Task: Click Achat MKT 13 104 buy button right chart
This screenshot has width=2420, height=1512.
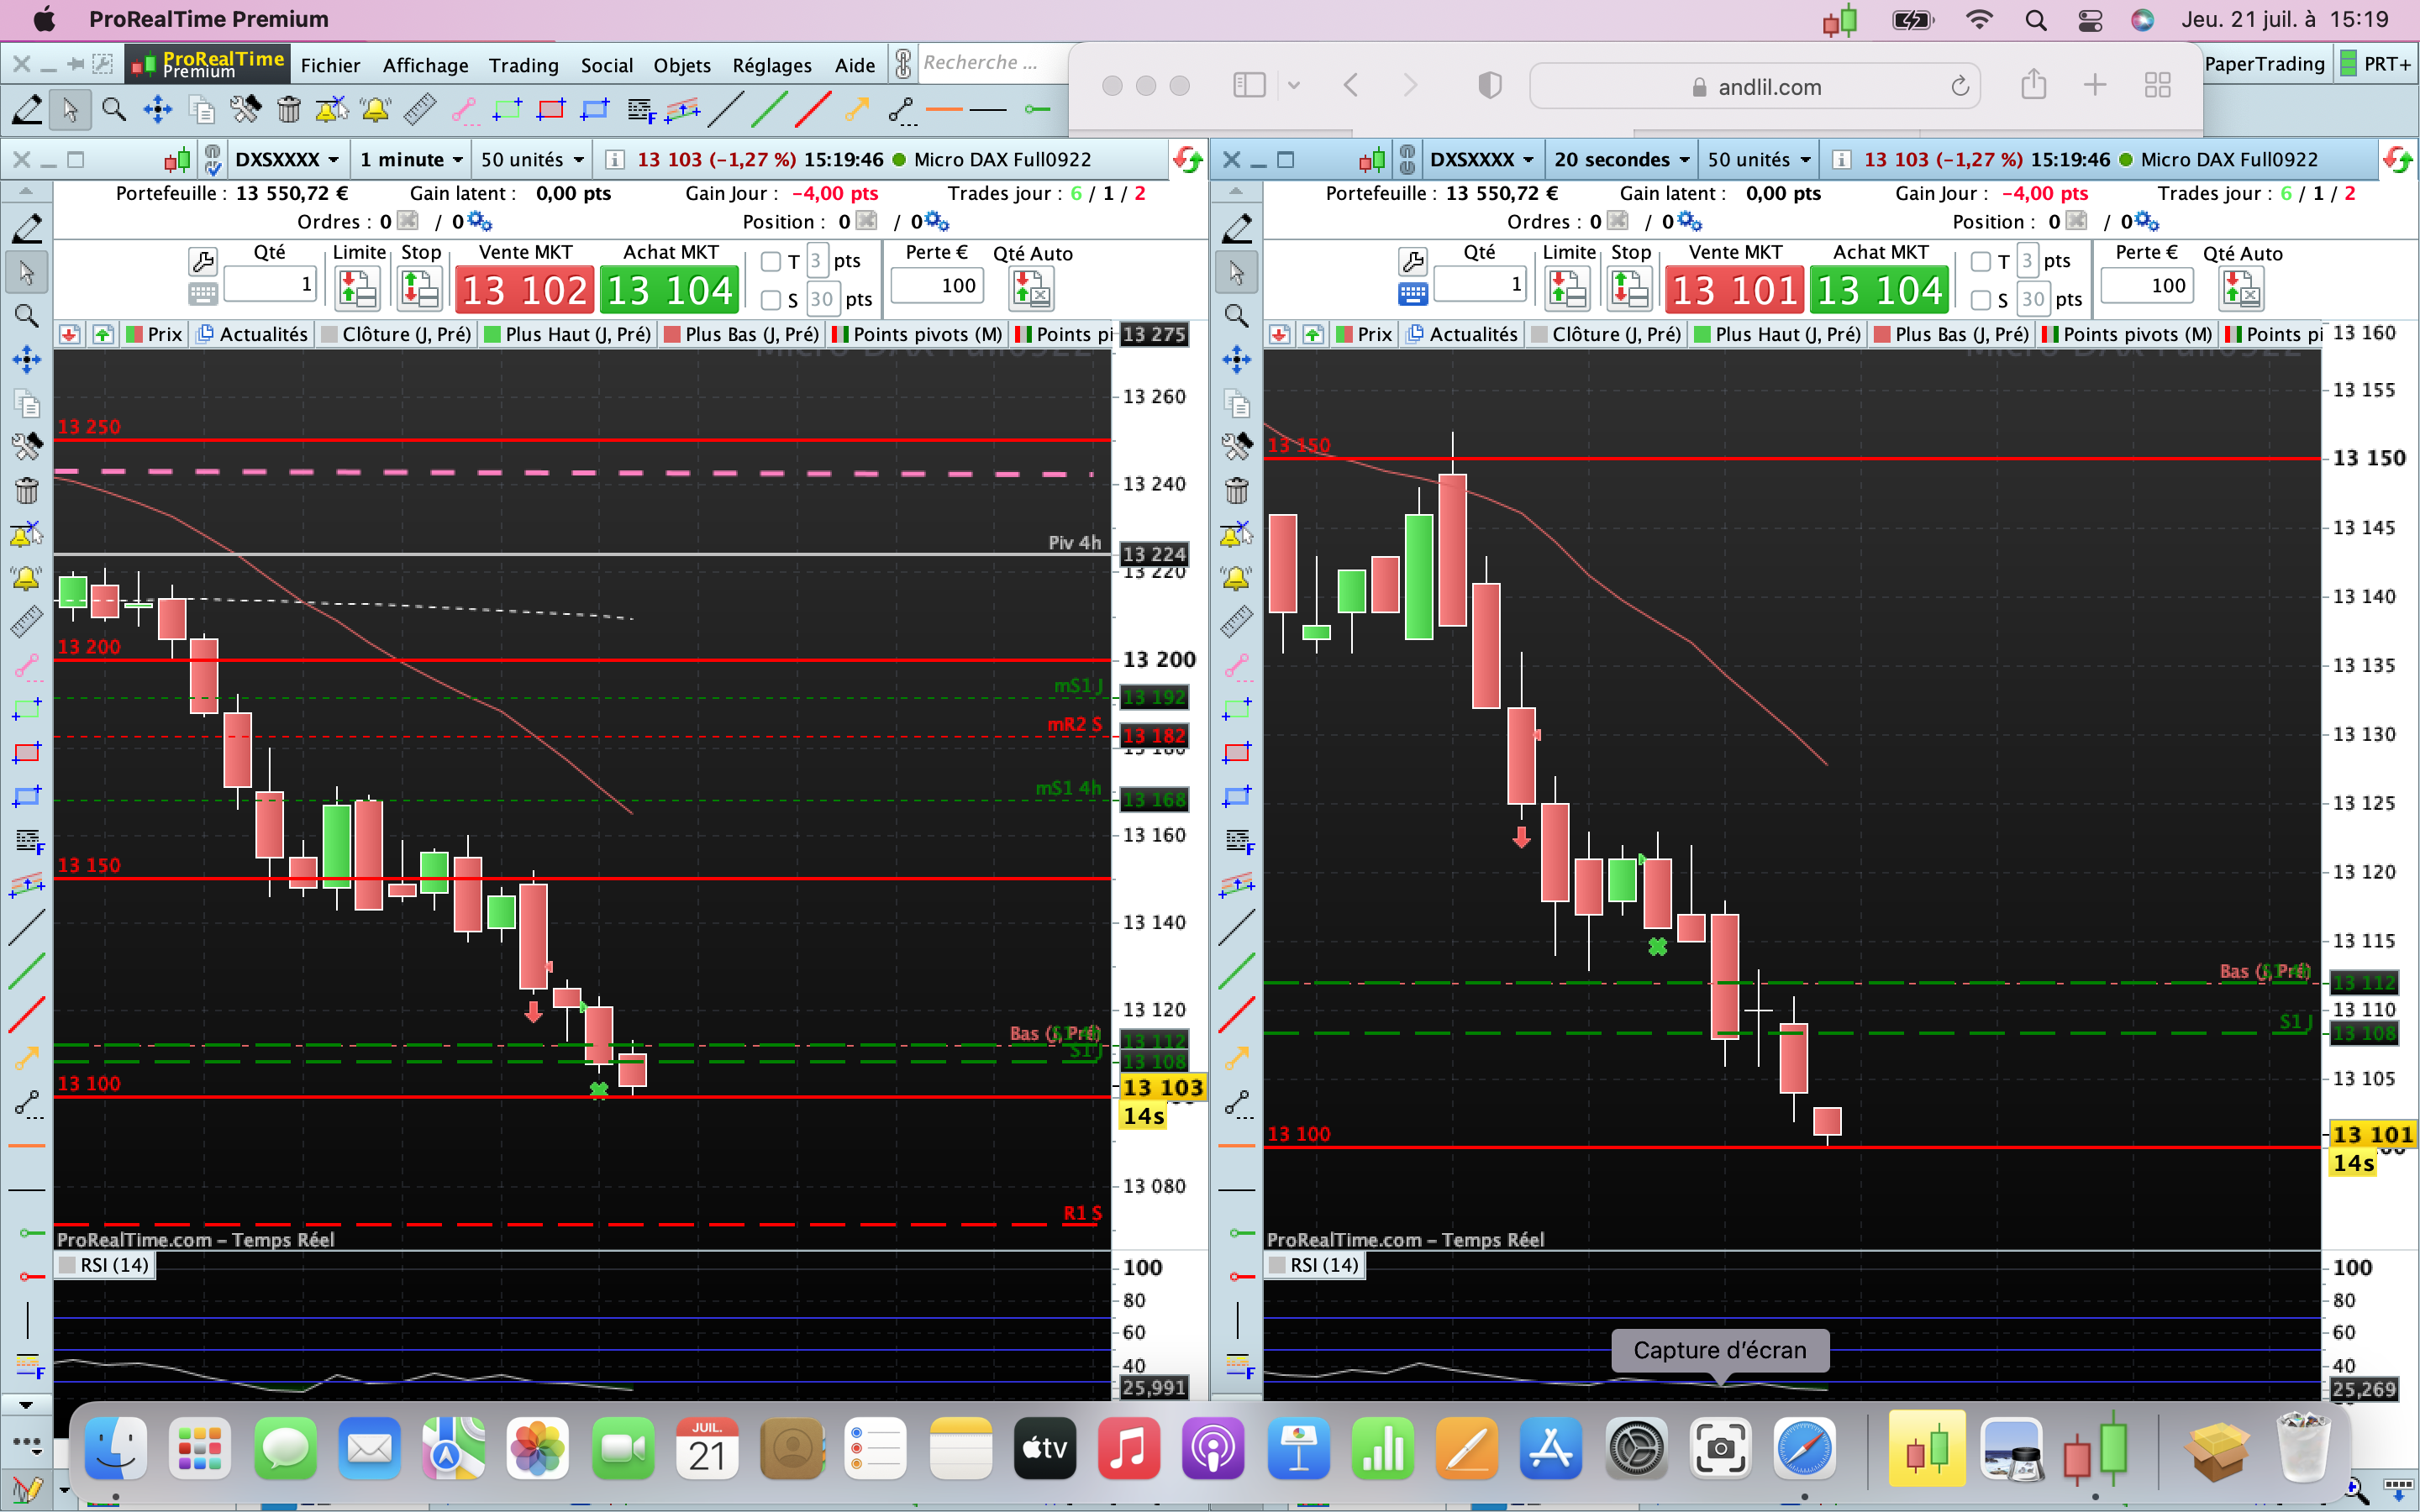Action: pos(1879,290)
